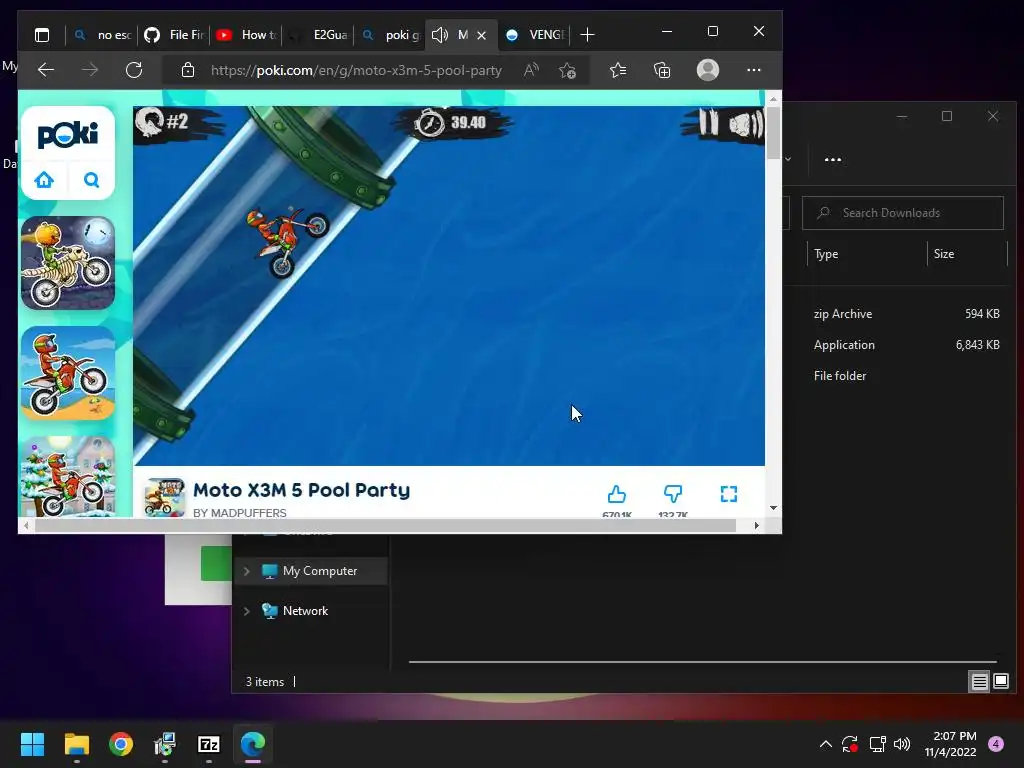
Task: Dislike the game with thumbs down
Action: 673,494
